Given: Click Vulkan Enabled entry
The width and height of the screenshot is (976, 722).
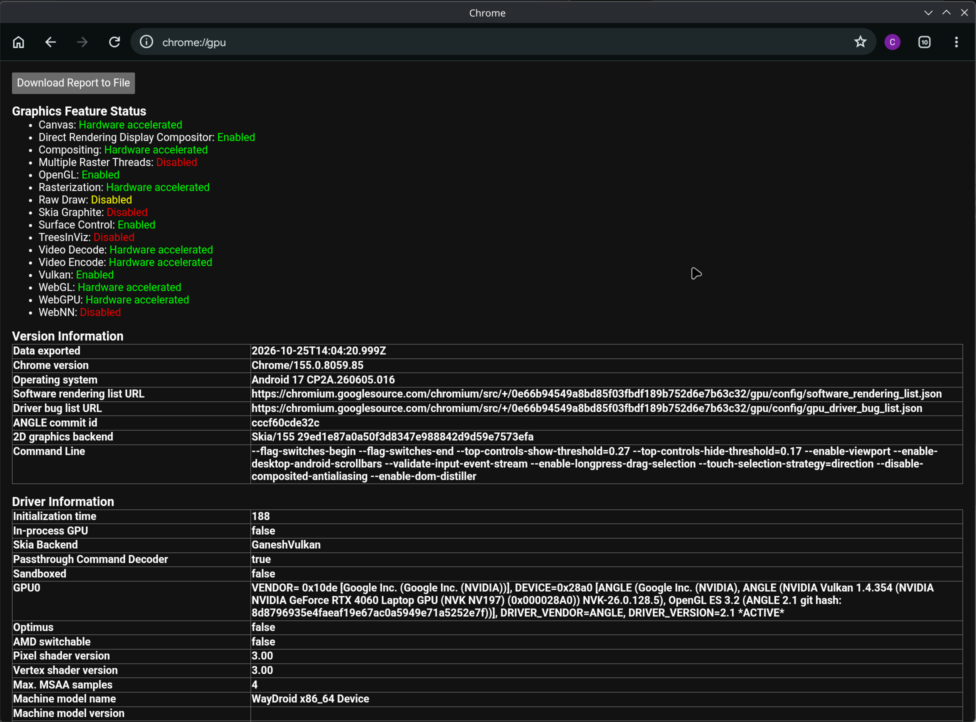Looking at the screenshot, I should 76,274.
